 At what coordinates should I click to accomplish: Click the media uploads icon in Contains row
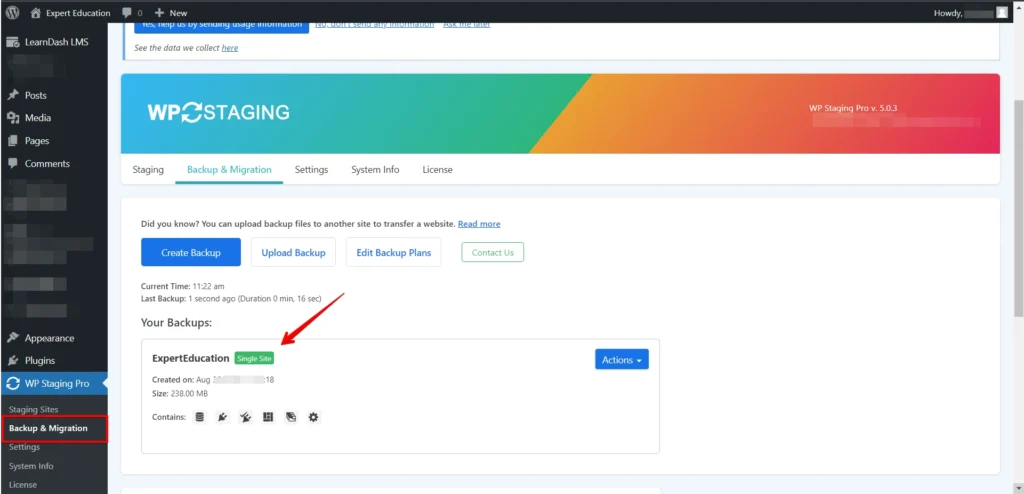click(291, 417)
